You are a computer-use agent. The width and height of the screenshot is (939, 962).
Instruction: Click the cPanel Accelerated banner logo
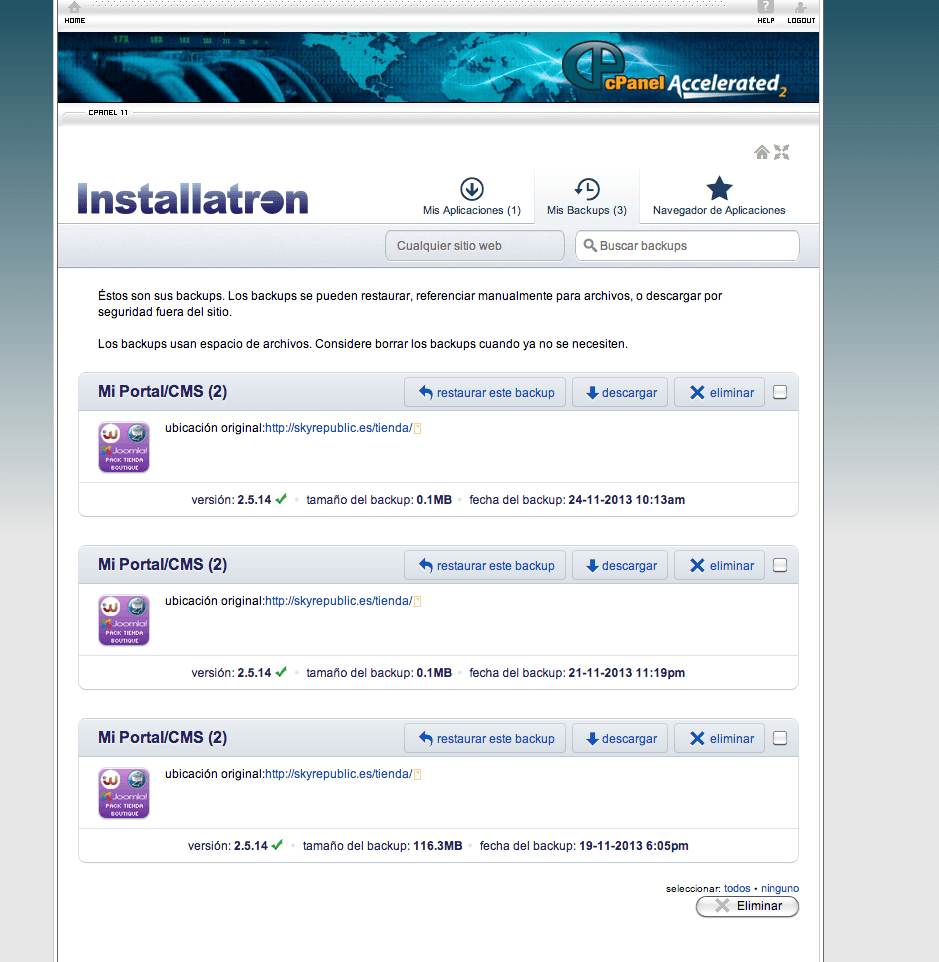tap(673, 69)
